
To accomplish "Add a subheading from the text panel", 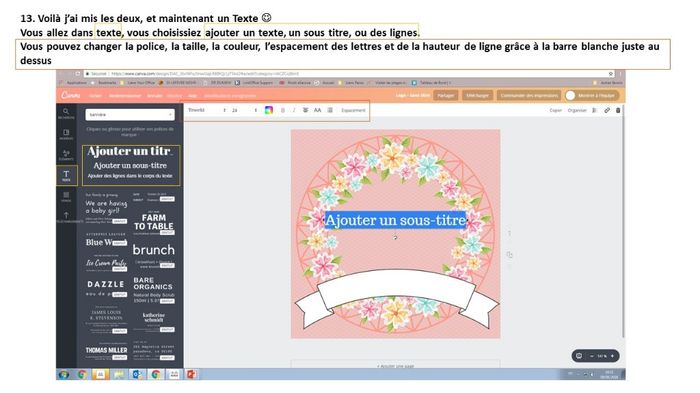I will (x=130, y=165).
